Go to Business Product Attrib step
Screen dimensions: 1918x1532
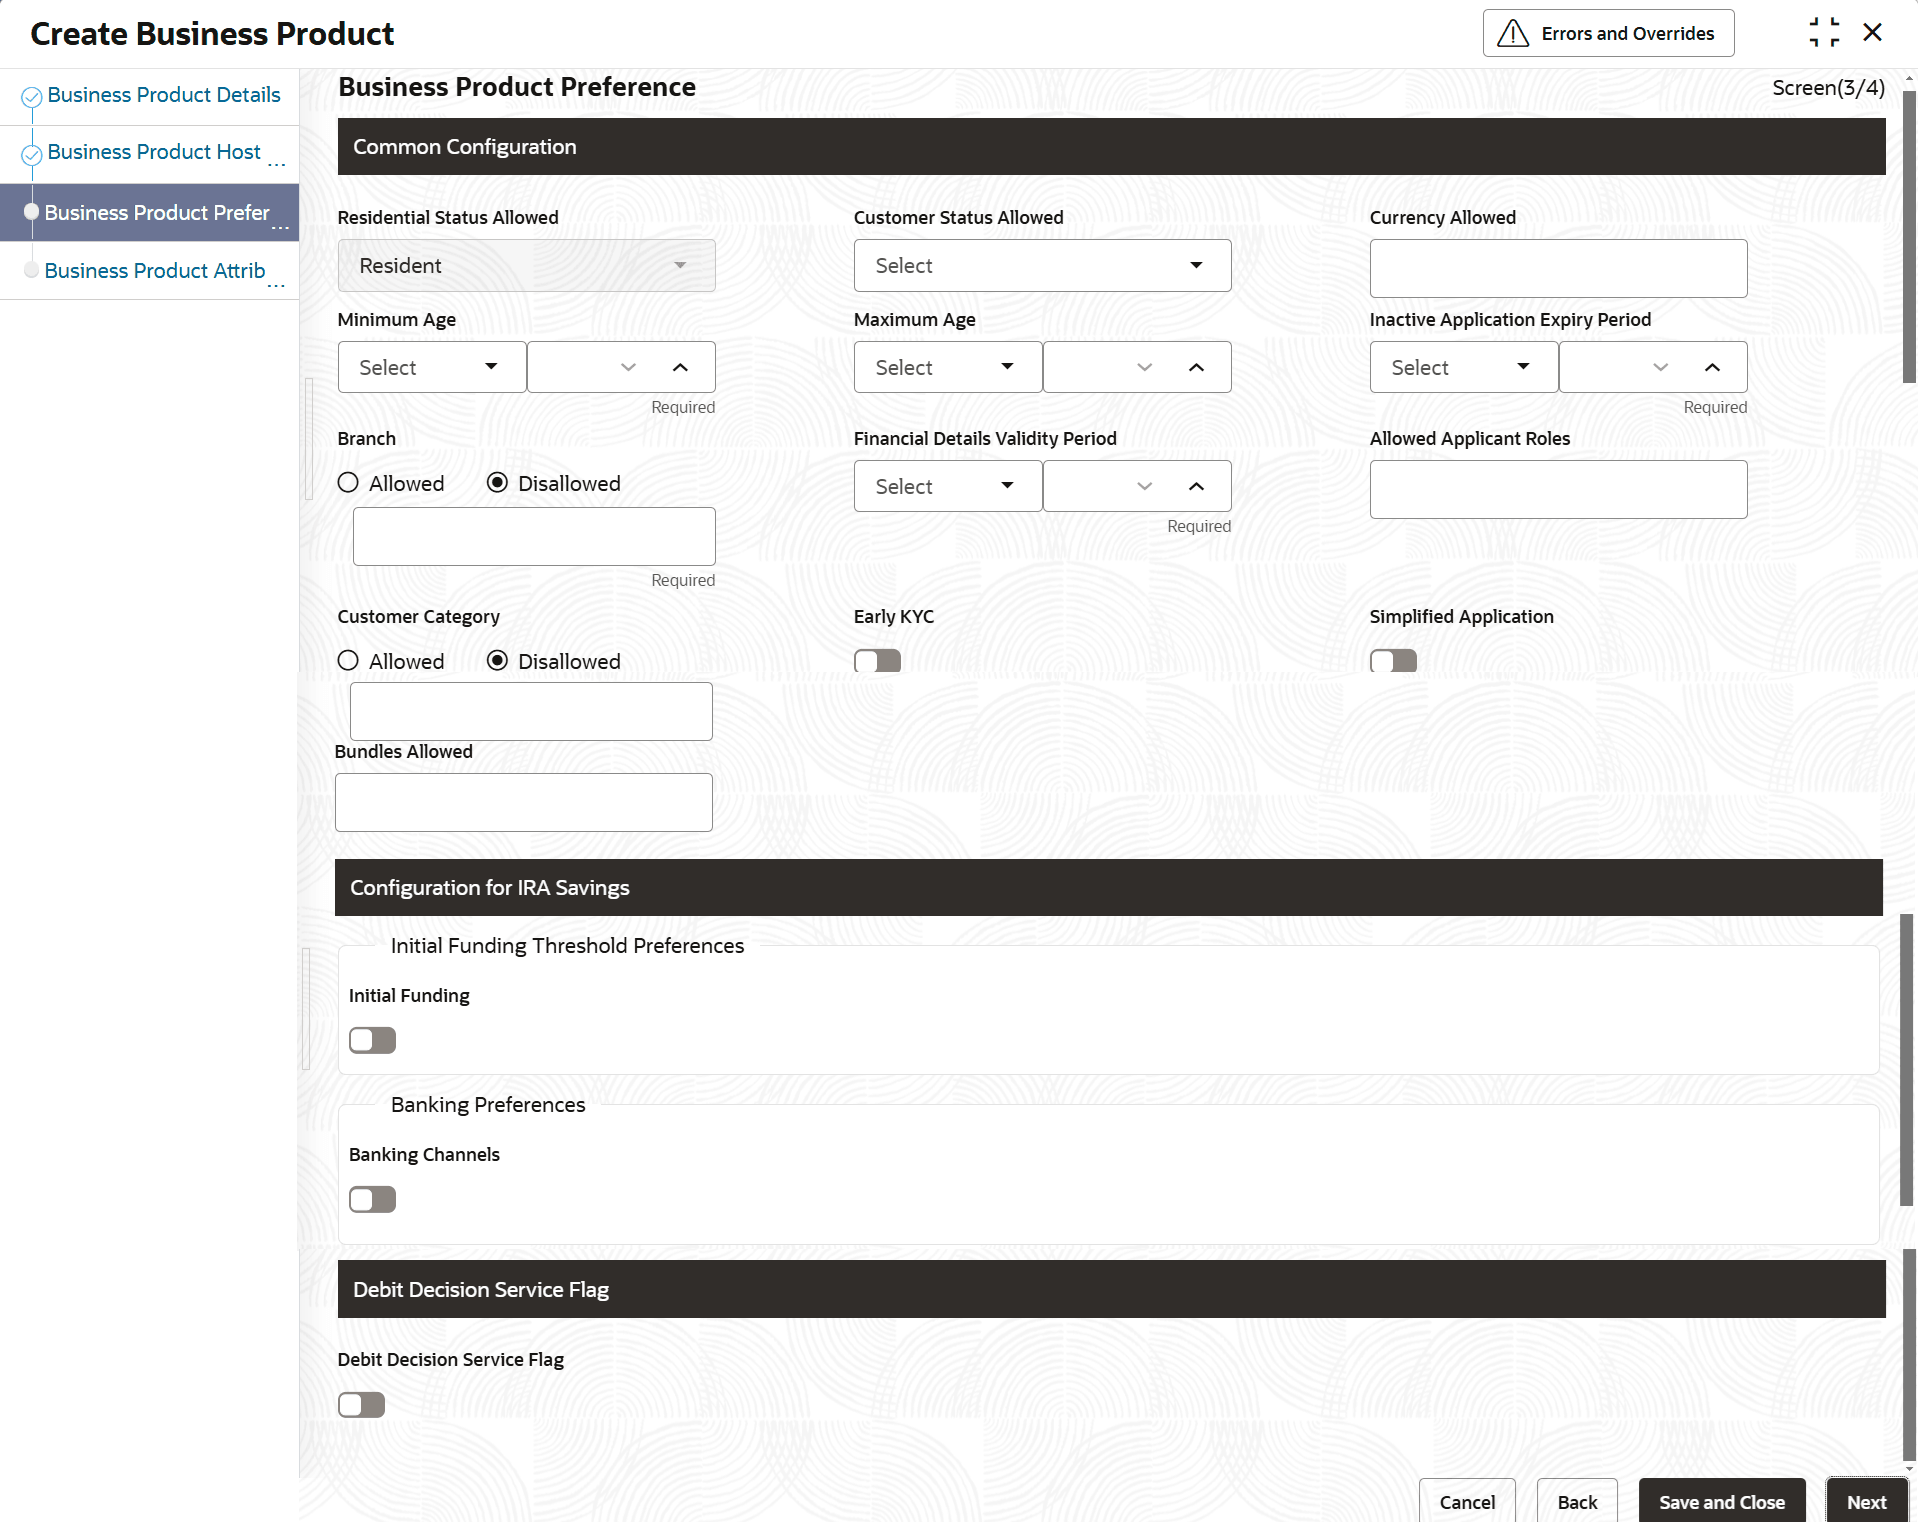click(155, 271)
